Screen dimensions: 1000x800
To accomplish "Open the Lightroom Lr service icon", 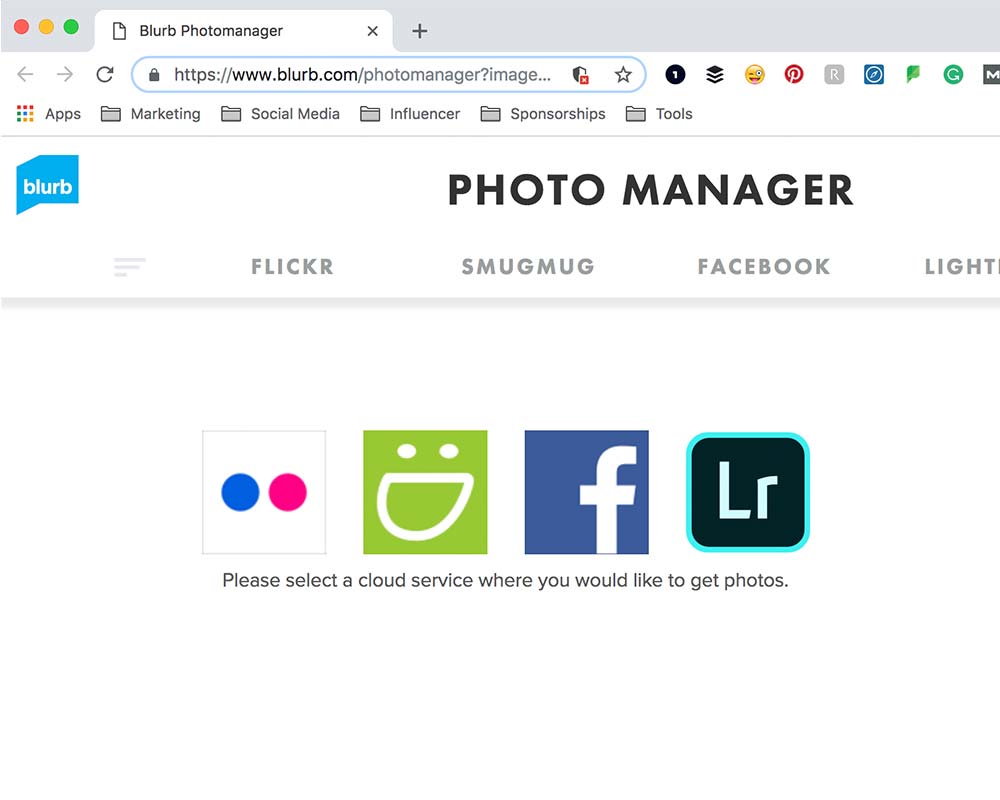I will 748,492.
